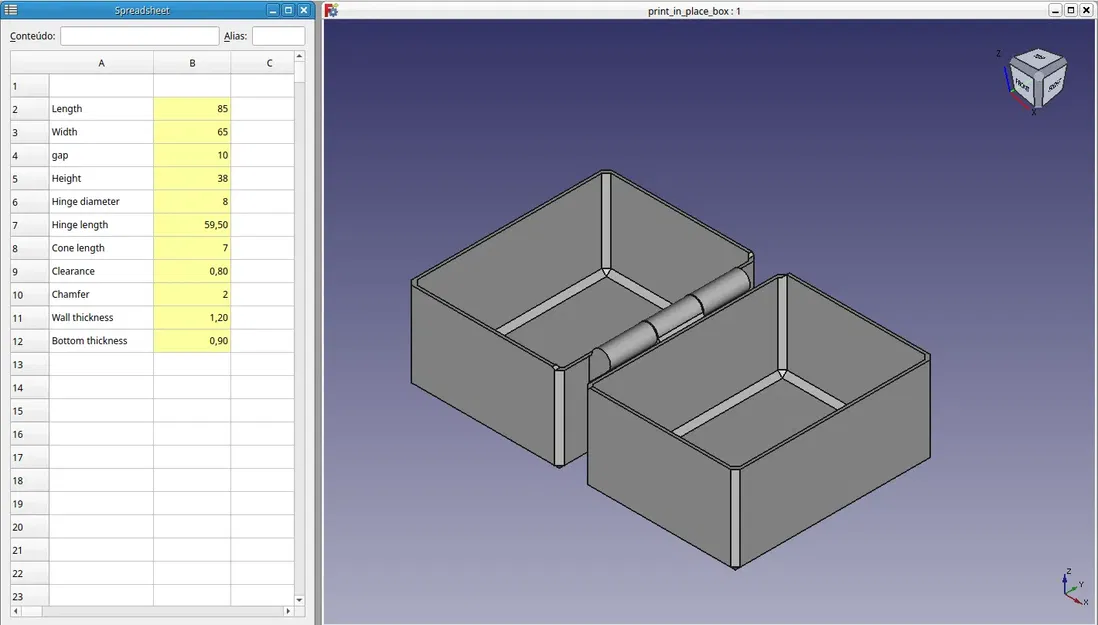The image size is (1098, 625).
Task: Select the gap value 10 cell
Action: [x=192, y=155]
